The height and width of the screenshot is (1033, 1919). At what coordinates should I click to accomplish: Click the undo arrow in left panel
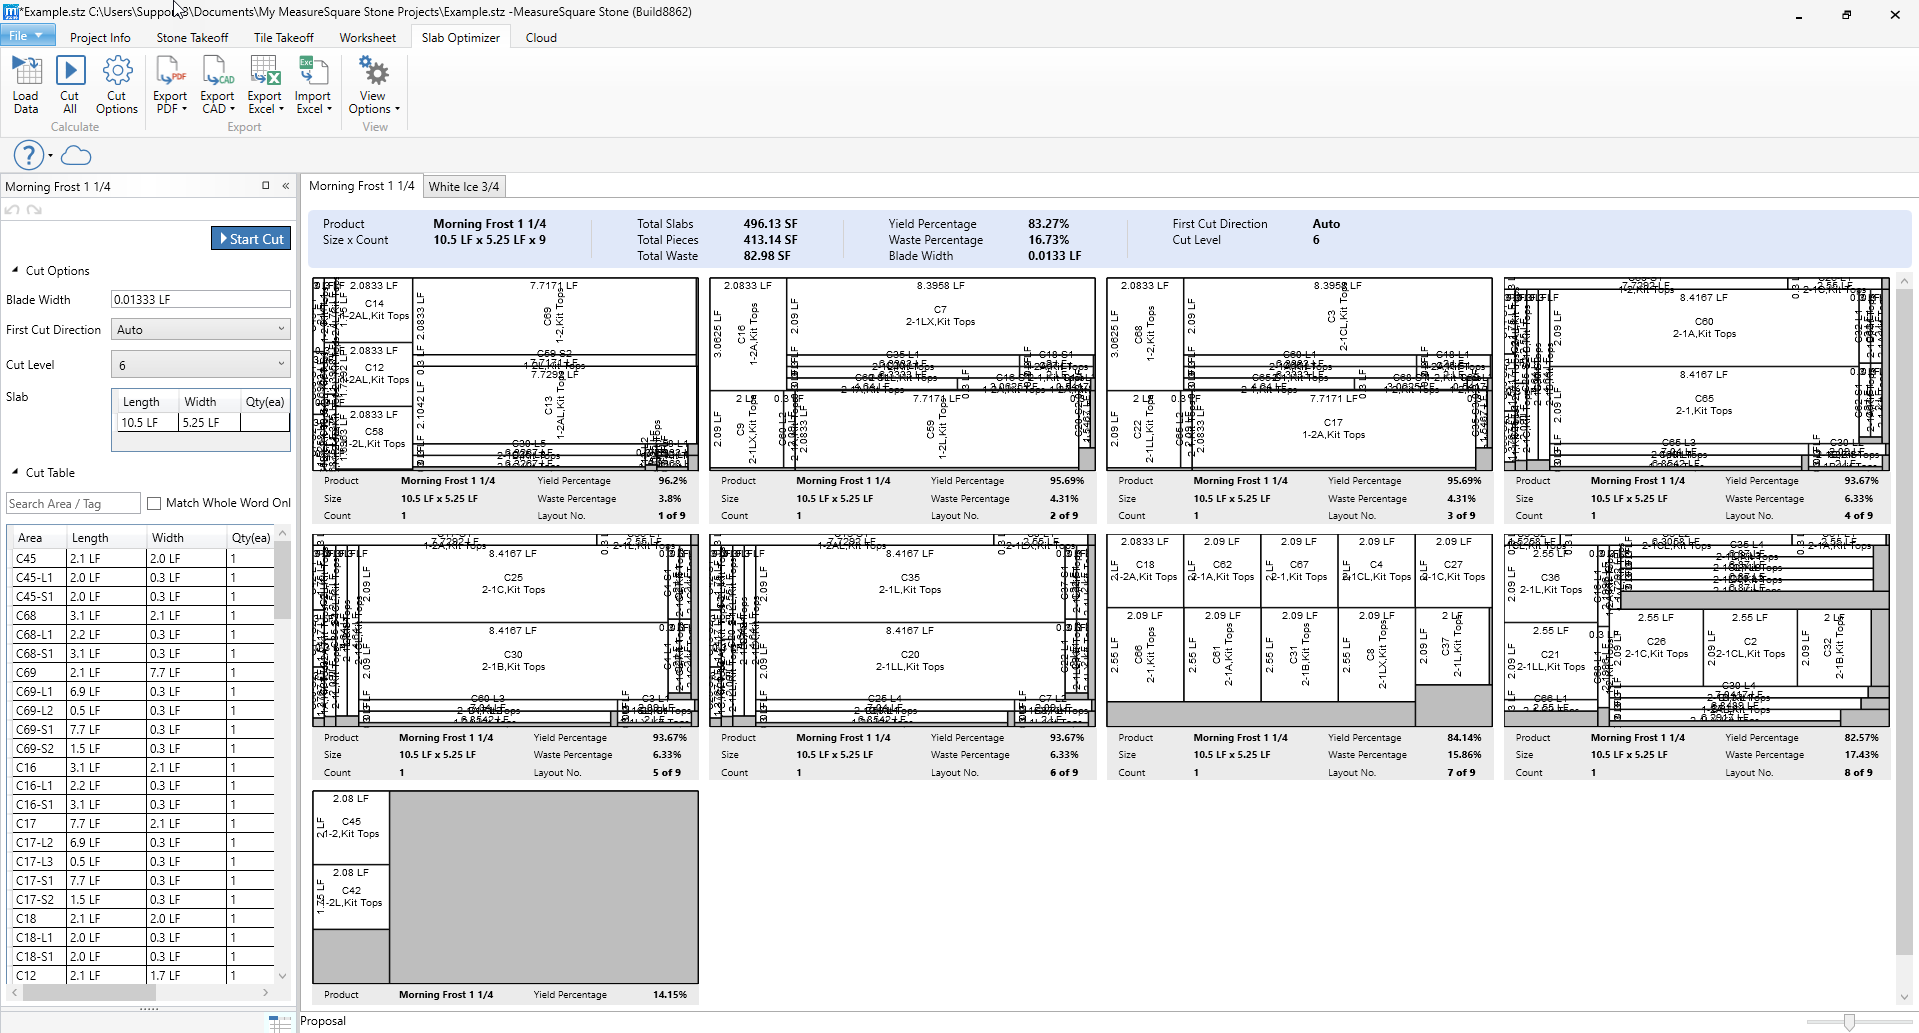12,210
